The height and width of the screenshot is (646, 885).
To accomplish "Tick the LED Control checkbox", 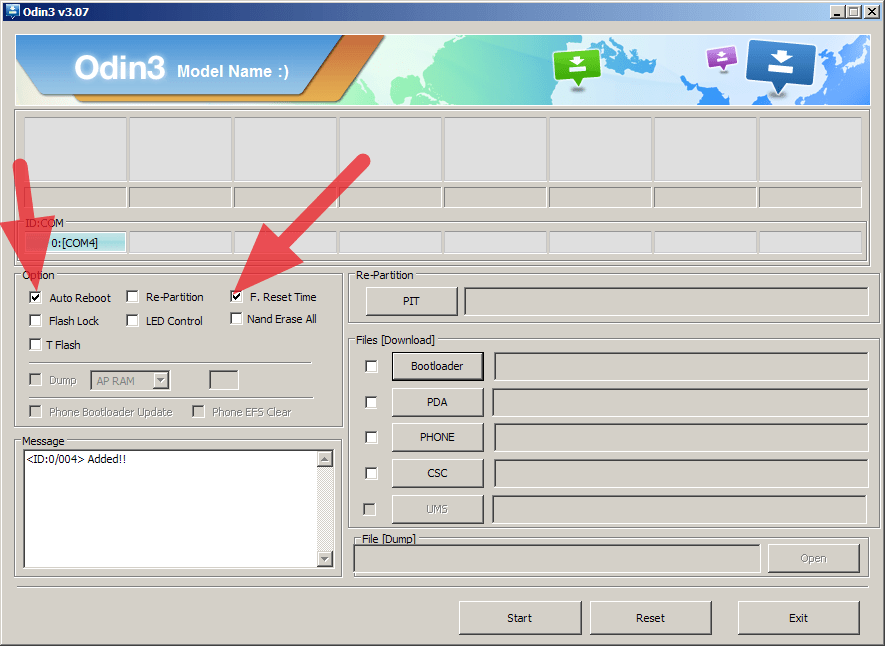I will click(133, 320).
